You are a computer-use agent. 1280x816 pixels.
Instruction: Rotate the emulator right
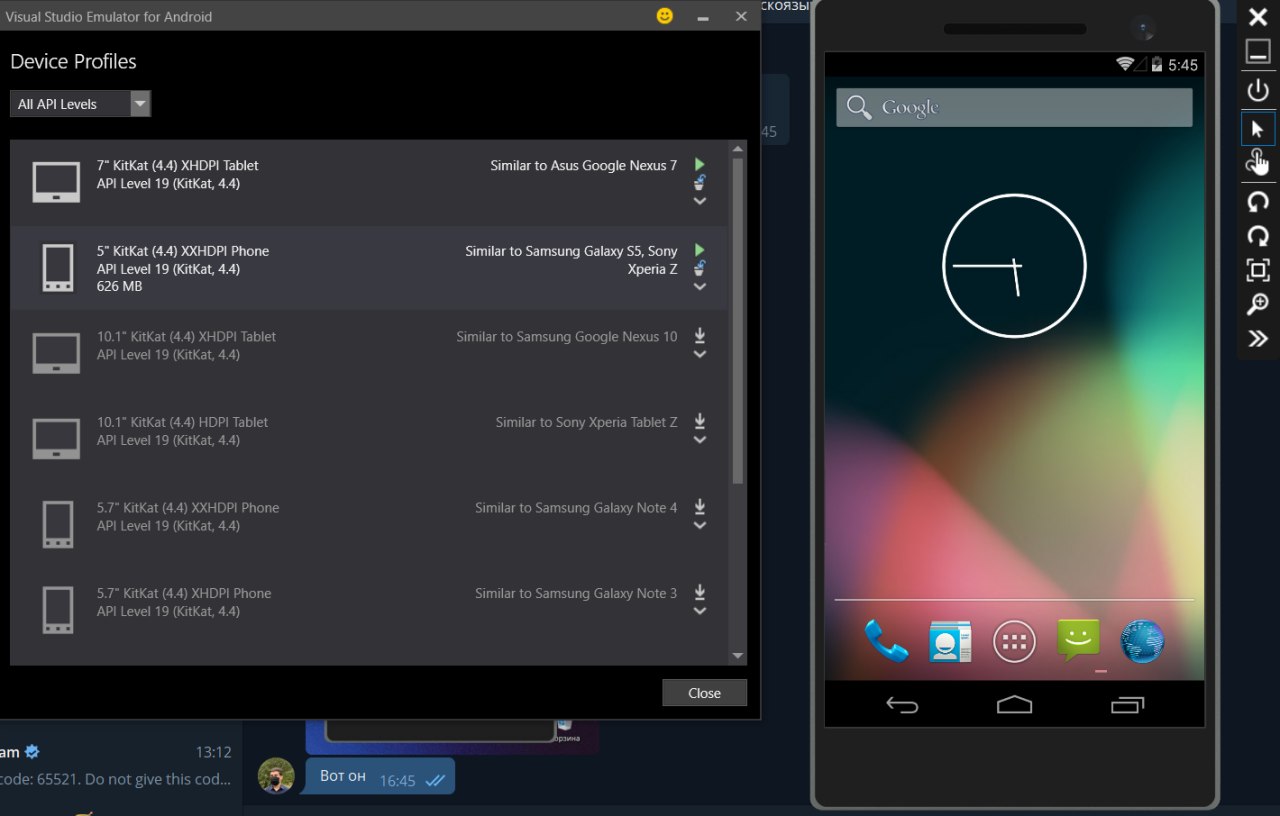pyautogui.click(x=1258, y=236)
